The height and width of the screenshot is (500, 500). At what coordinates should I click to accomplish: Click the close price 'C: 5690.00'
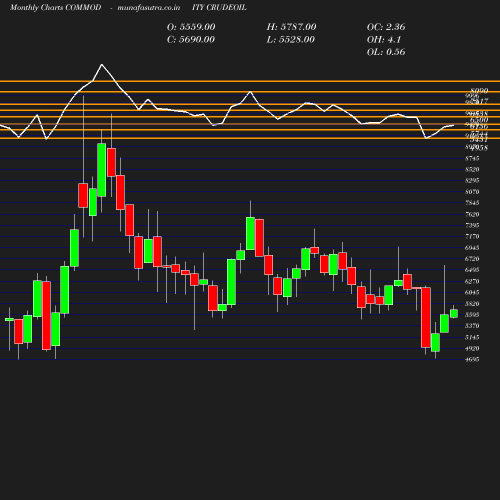[191, 40]
